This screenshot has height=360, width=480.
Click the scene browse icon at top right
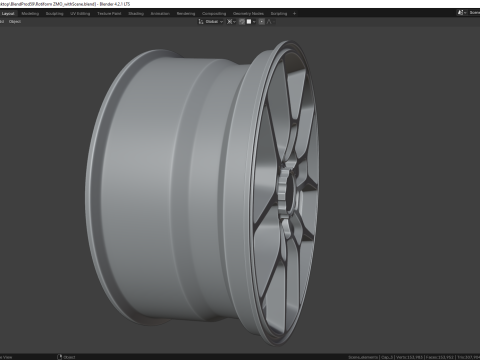coord(462,13)
